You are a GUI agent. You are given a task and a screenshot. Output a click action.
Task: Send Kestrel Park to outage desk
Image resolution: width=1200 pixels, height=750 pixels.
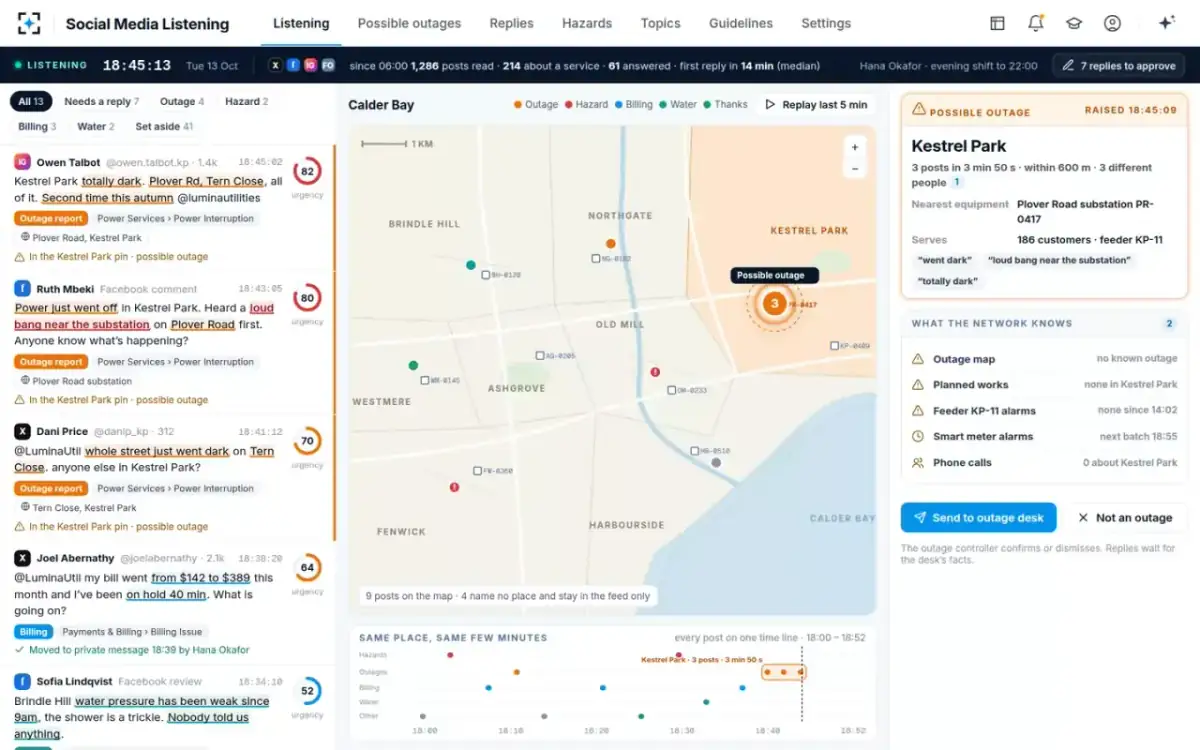click(x=978, y=518)
